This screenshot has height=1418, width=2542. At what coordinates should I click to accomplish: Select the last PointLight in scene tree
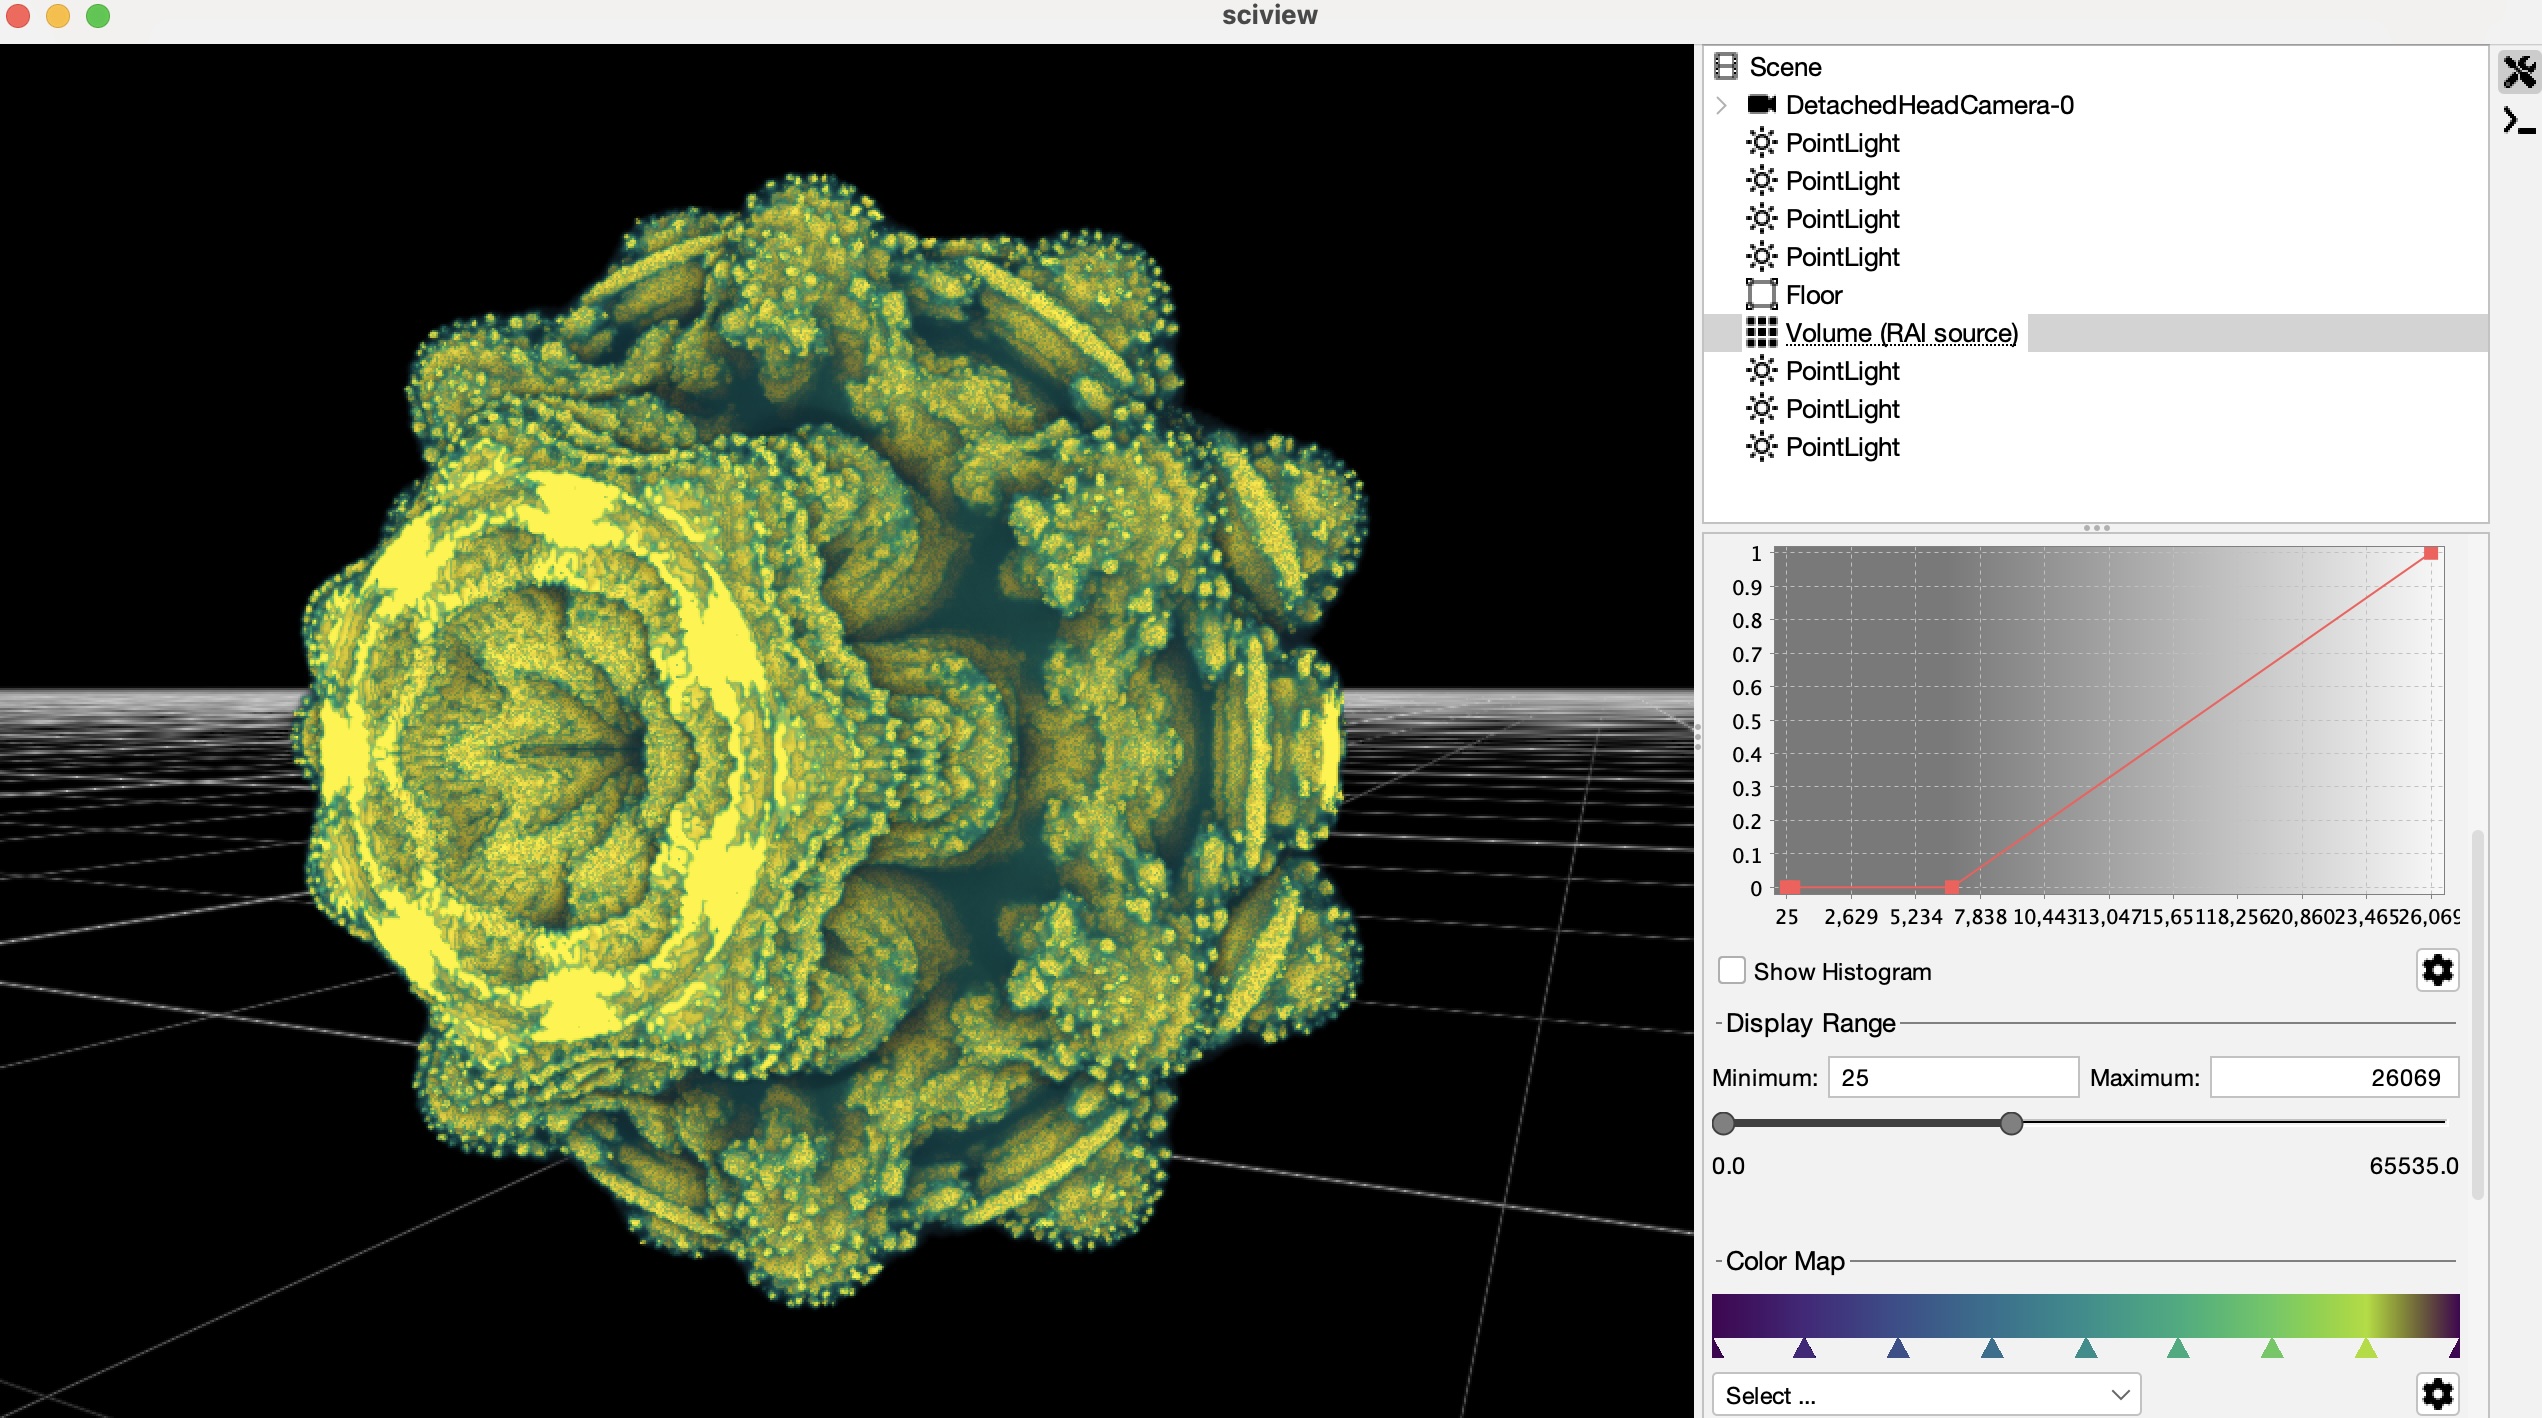point(1842,447)
